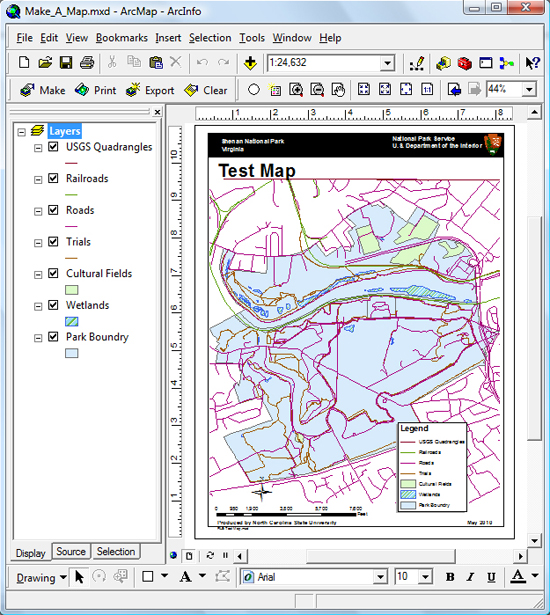550x615 pixels.
Task: Click the Print icon in standard toolbar
Action: 87,62
